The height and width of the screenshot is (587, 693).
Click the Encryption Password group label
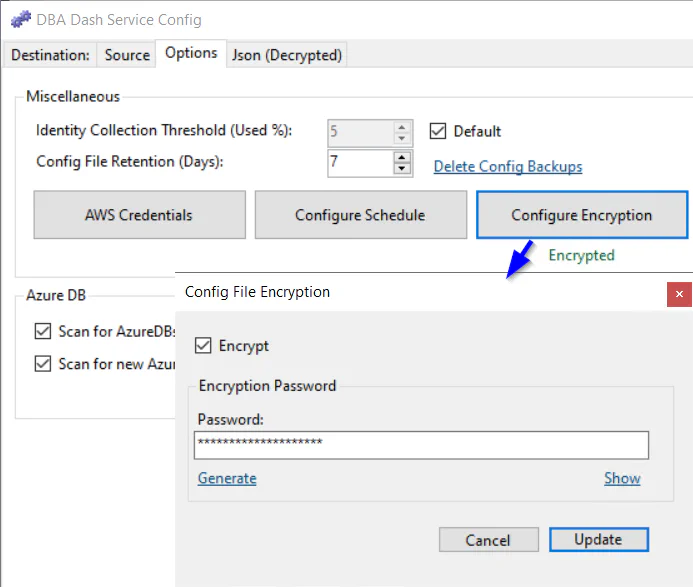click(x=267, y=385)
